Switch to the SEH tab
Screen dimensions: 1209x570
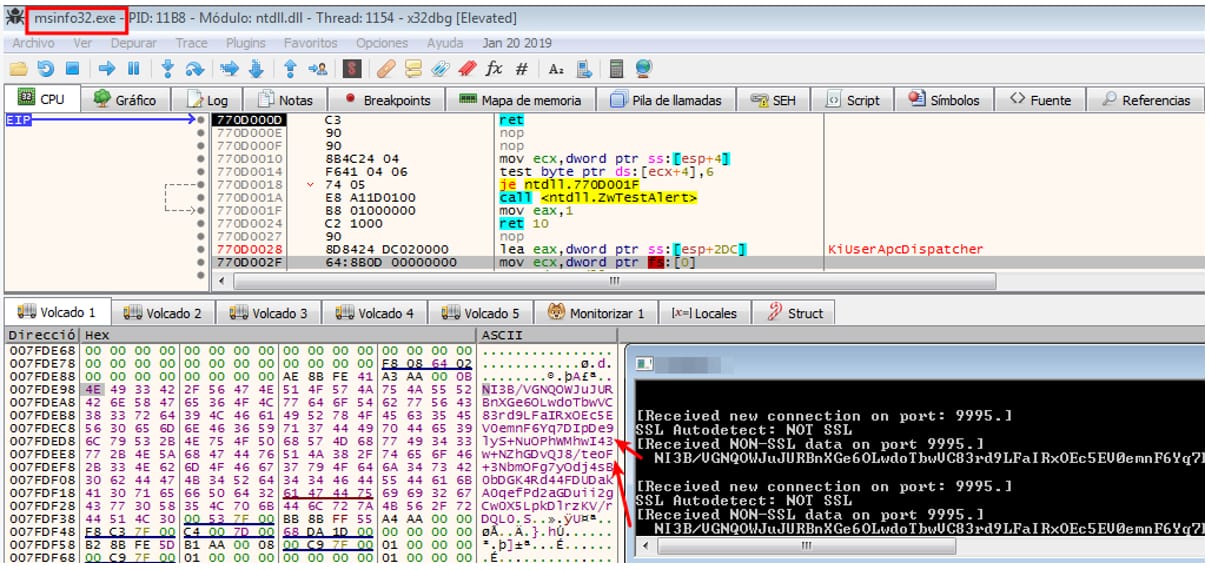point(774,100)
